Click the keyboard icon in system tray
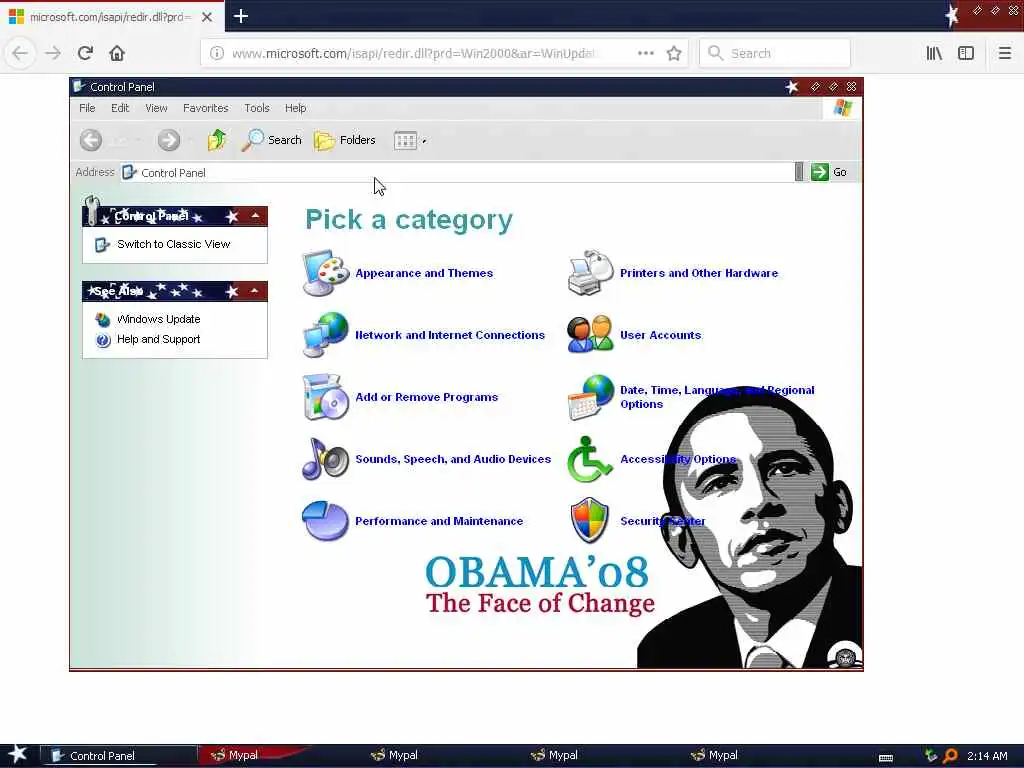The width and height of the screenshot is (1024, 768). [886, 758]
